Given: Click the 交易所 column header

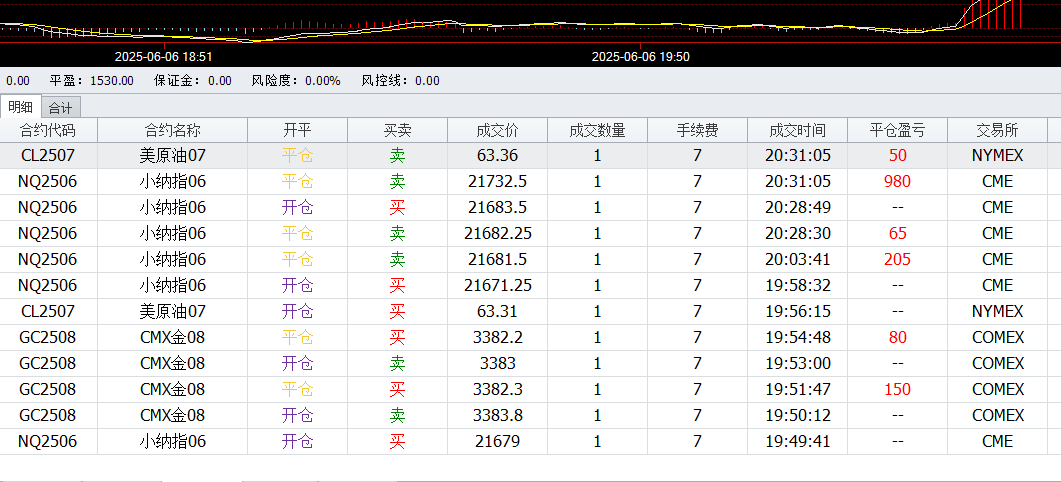Looking at the screenshot, I should point(997,130).
